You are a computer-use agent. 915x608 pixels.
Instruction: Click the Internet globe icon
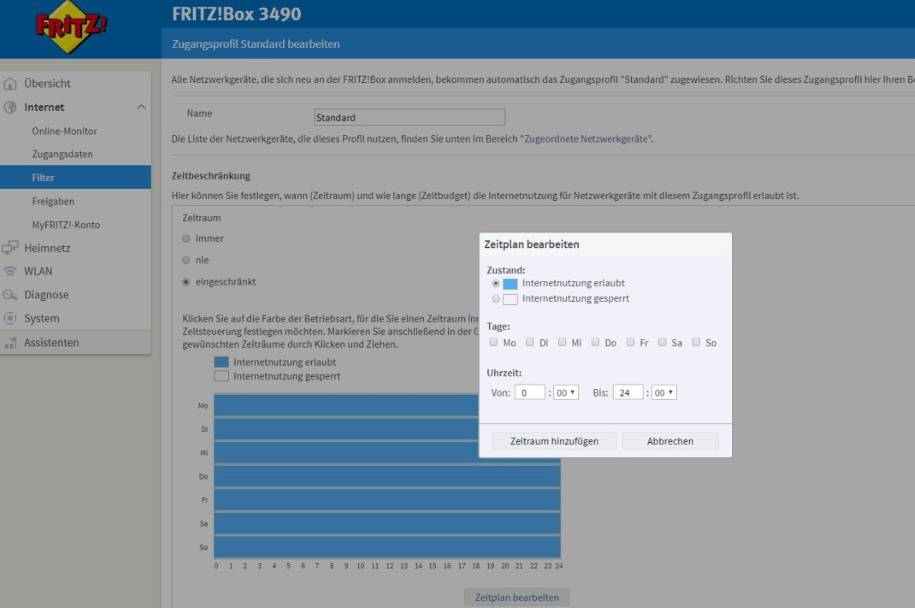tap(10, 107)
